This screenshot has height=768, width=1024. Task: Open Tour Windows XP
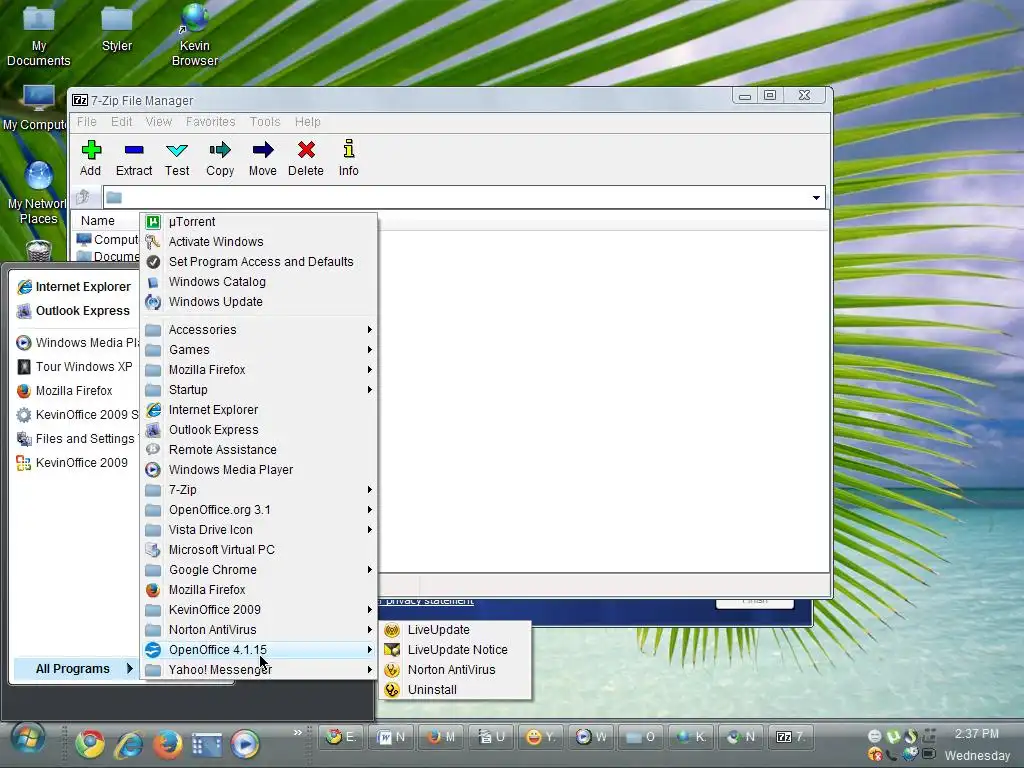(x=74, y=367)
